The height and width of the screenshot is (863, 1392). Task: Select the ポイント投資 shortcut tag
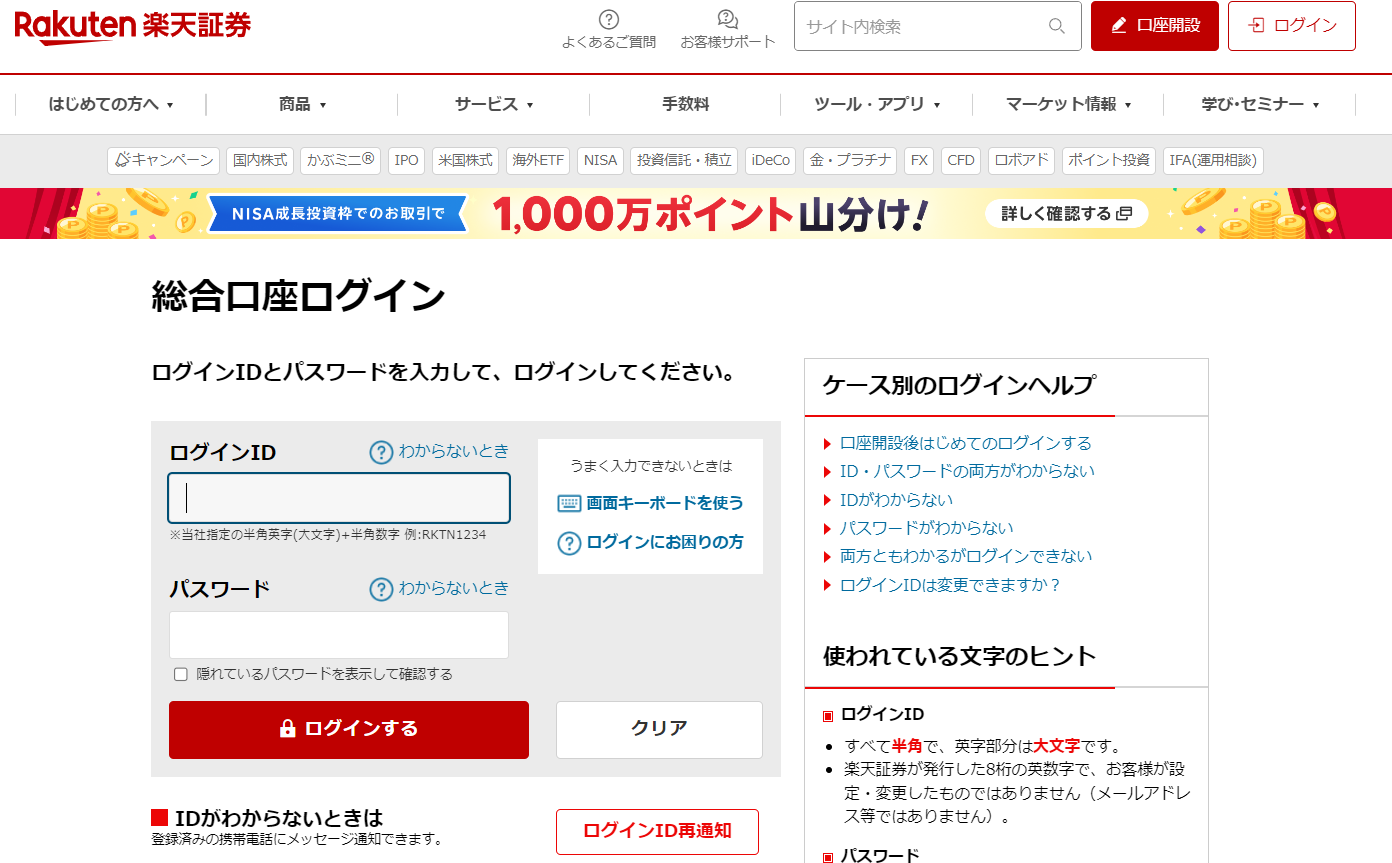point(1108,160)
